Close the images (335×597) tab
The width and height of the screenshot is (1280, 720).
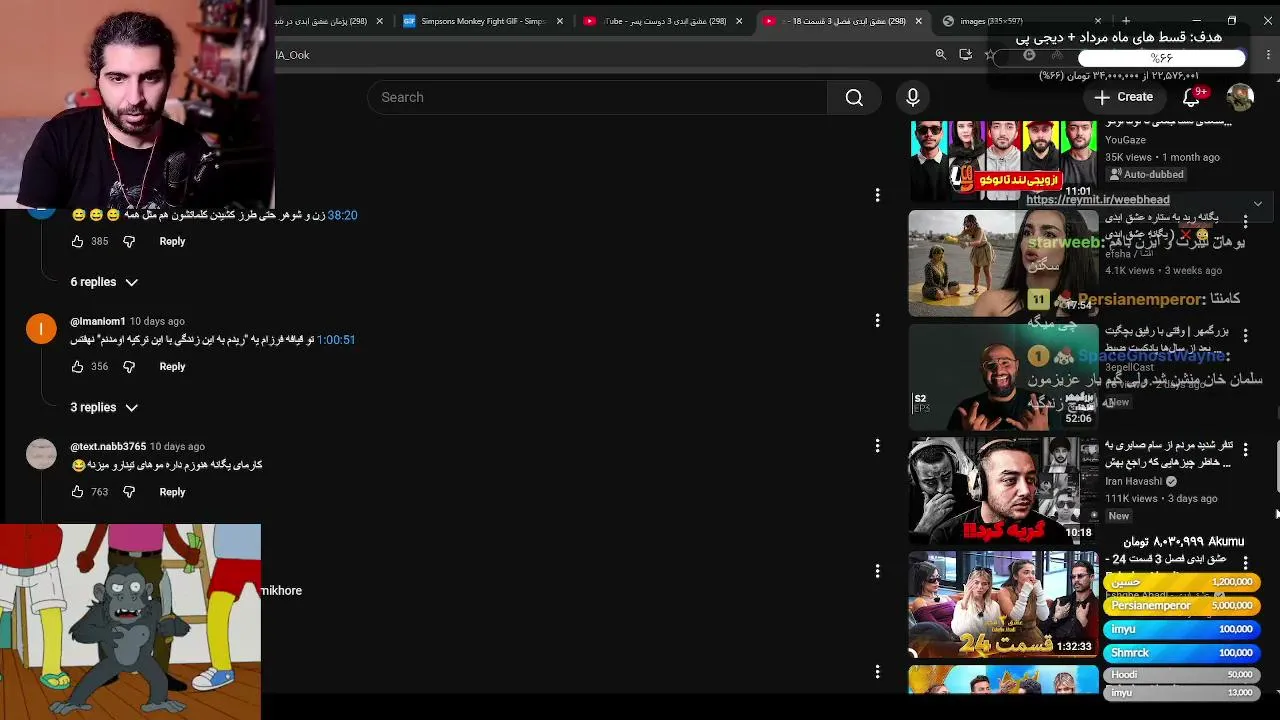1098,21
